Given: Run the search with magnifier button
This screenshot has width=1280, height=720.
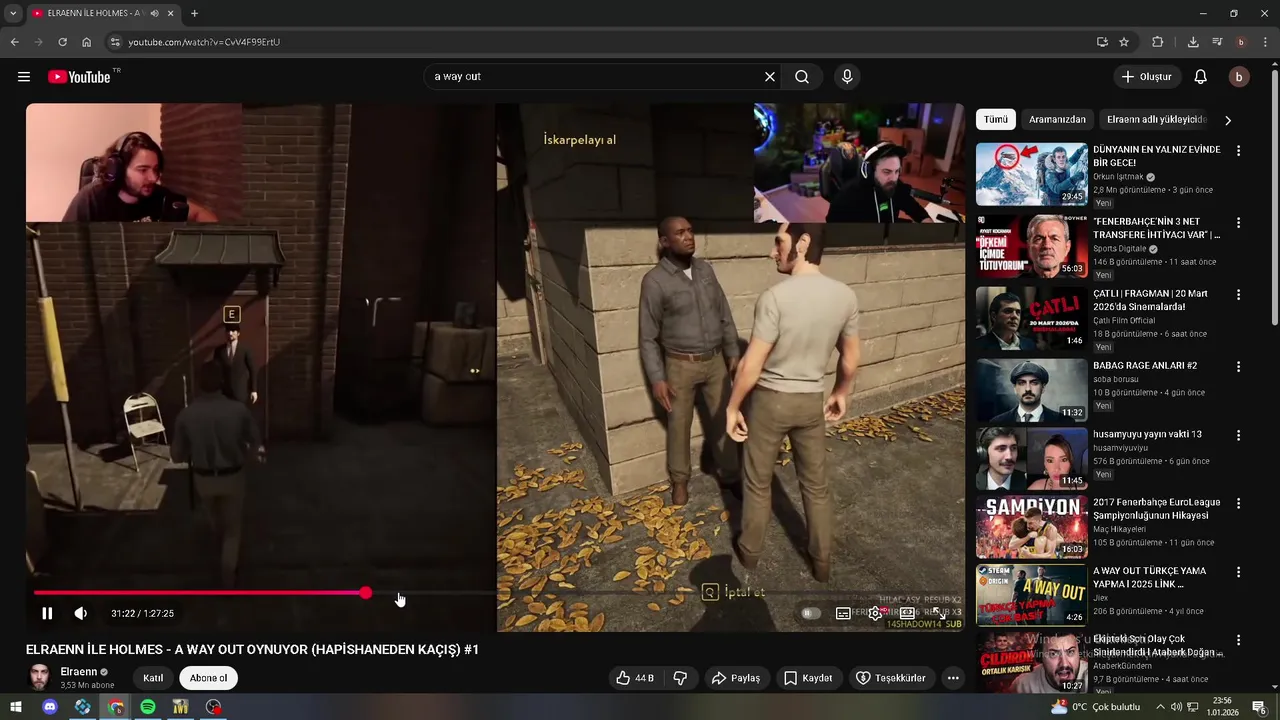Looking at the screenshot, I should (802, 77).
